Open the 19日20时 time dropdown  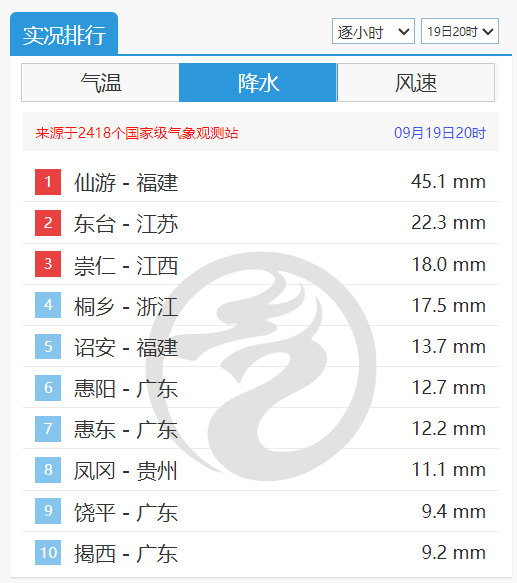[x=460, y=31]
